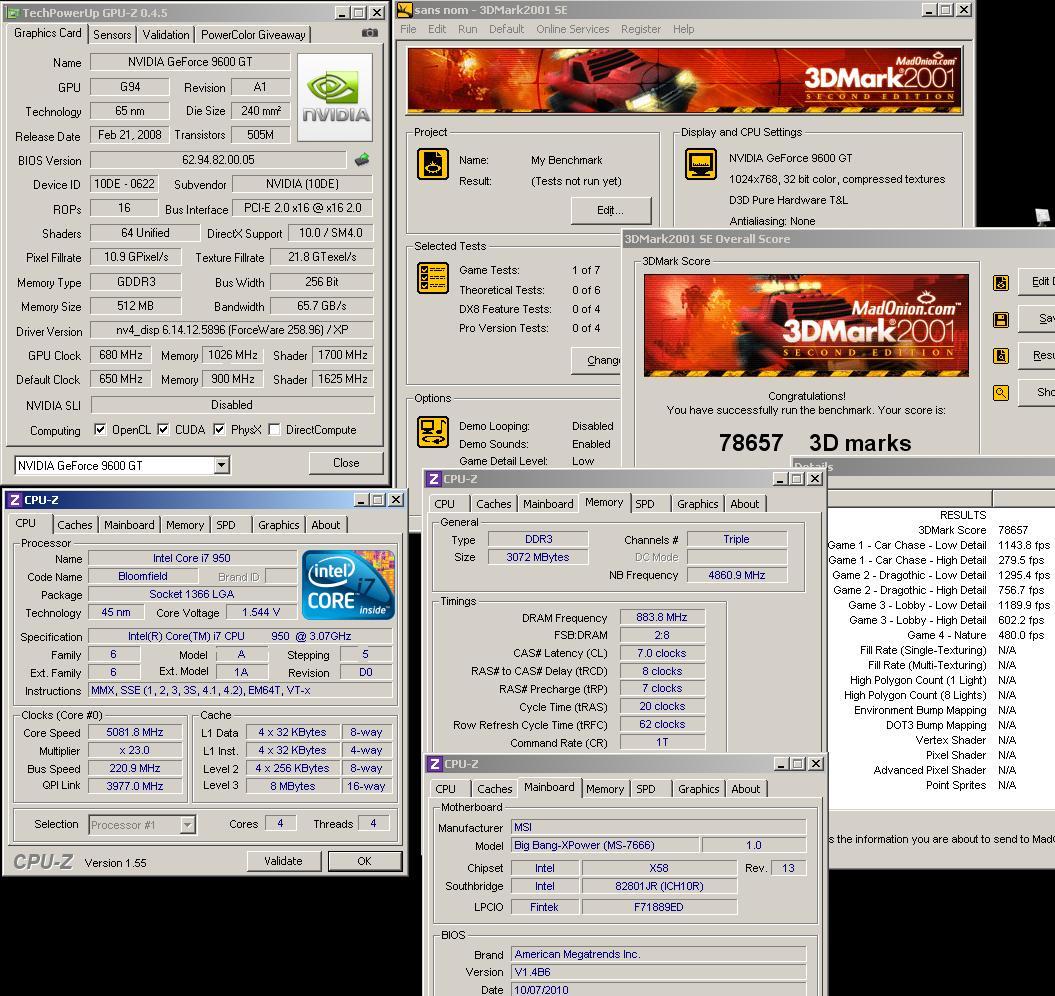Click the Validate button in CPU-Z
This screenshot has width=1055, height=996.
[283, 861]
